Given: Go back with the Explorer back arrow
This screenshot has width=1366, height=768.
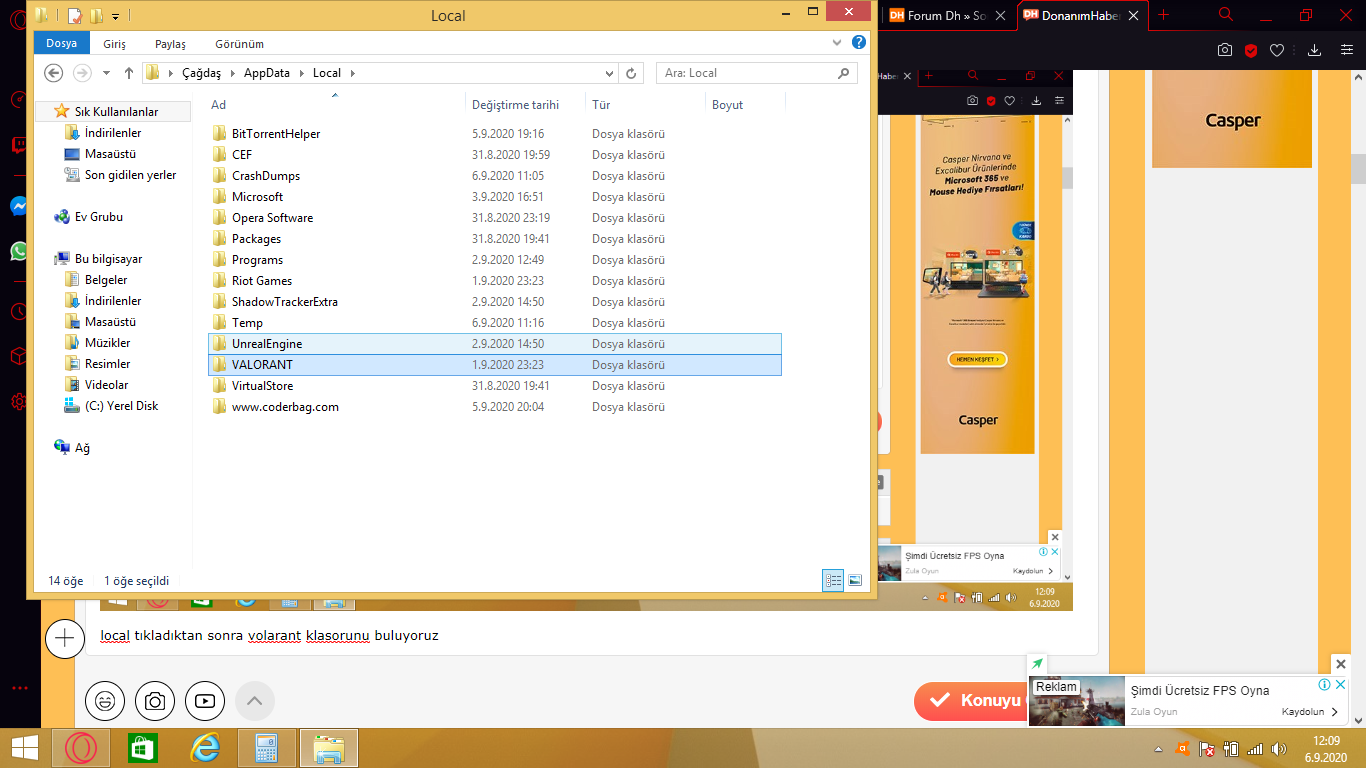Looking at the screenshot, I should click(x=54, y=73).
